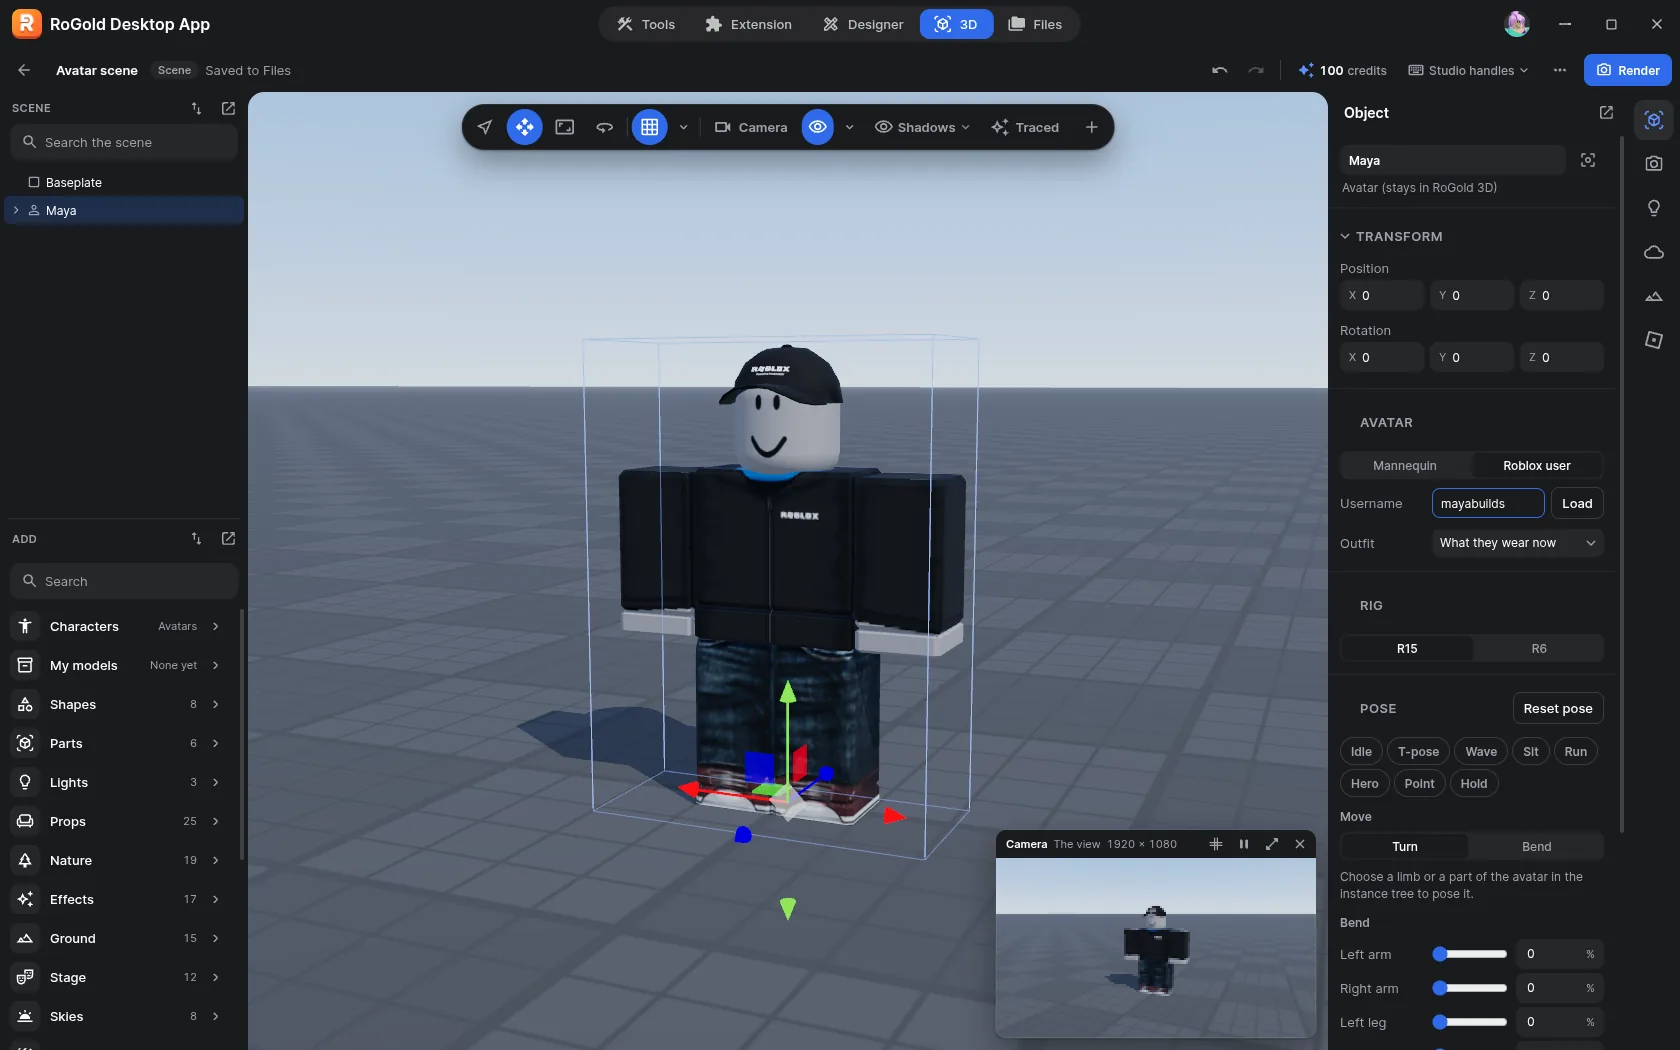Open the Tools tab
Viewport: 1680px width, 1050px height.
[646, 24]
